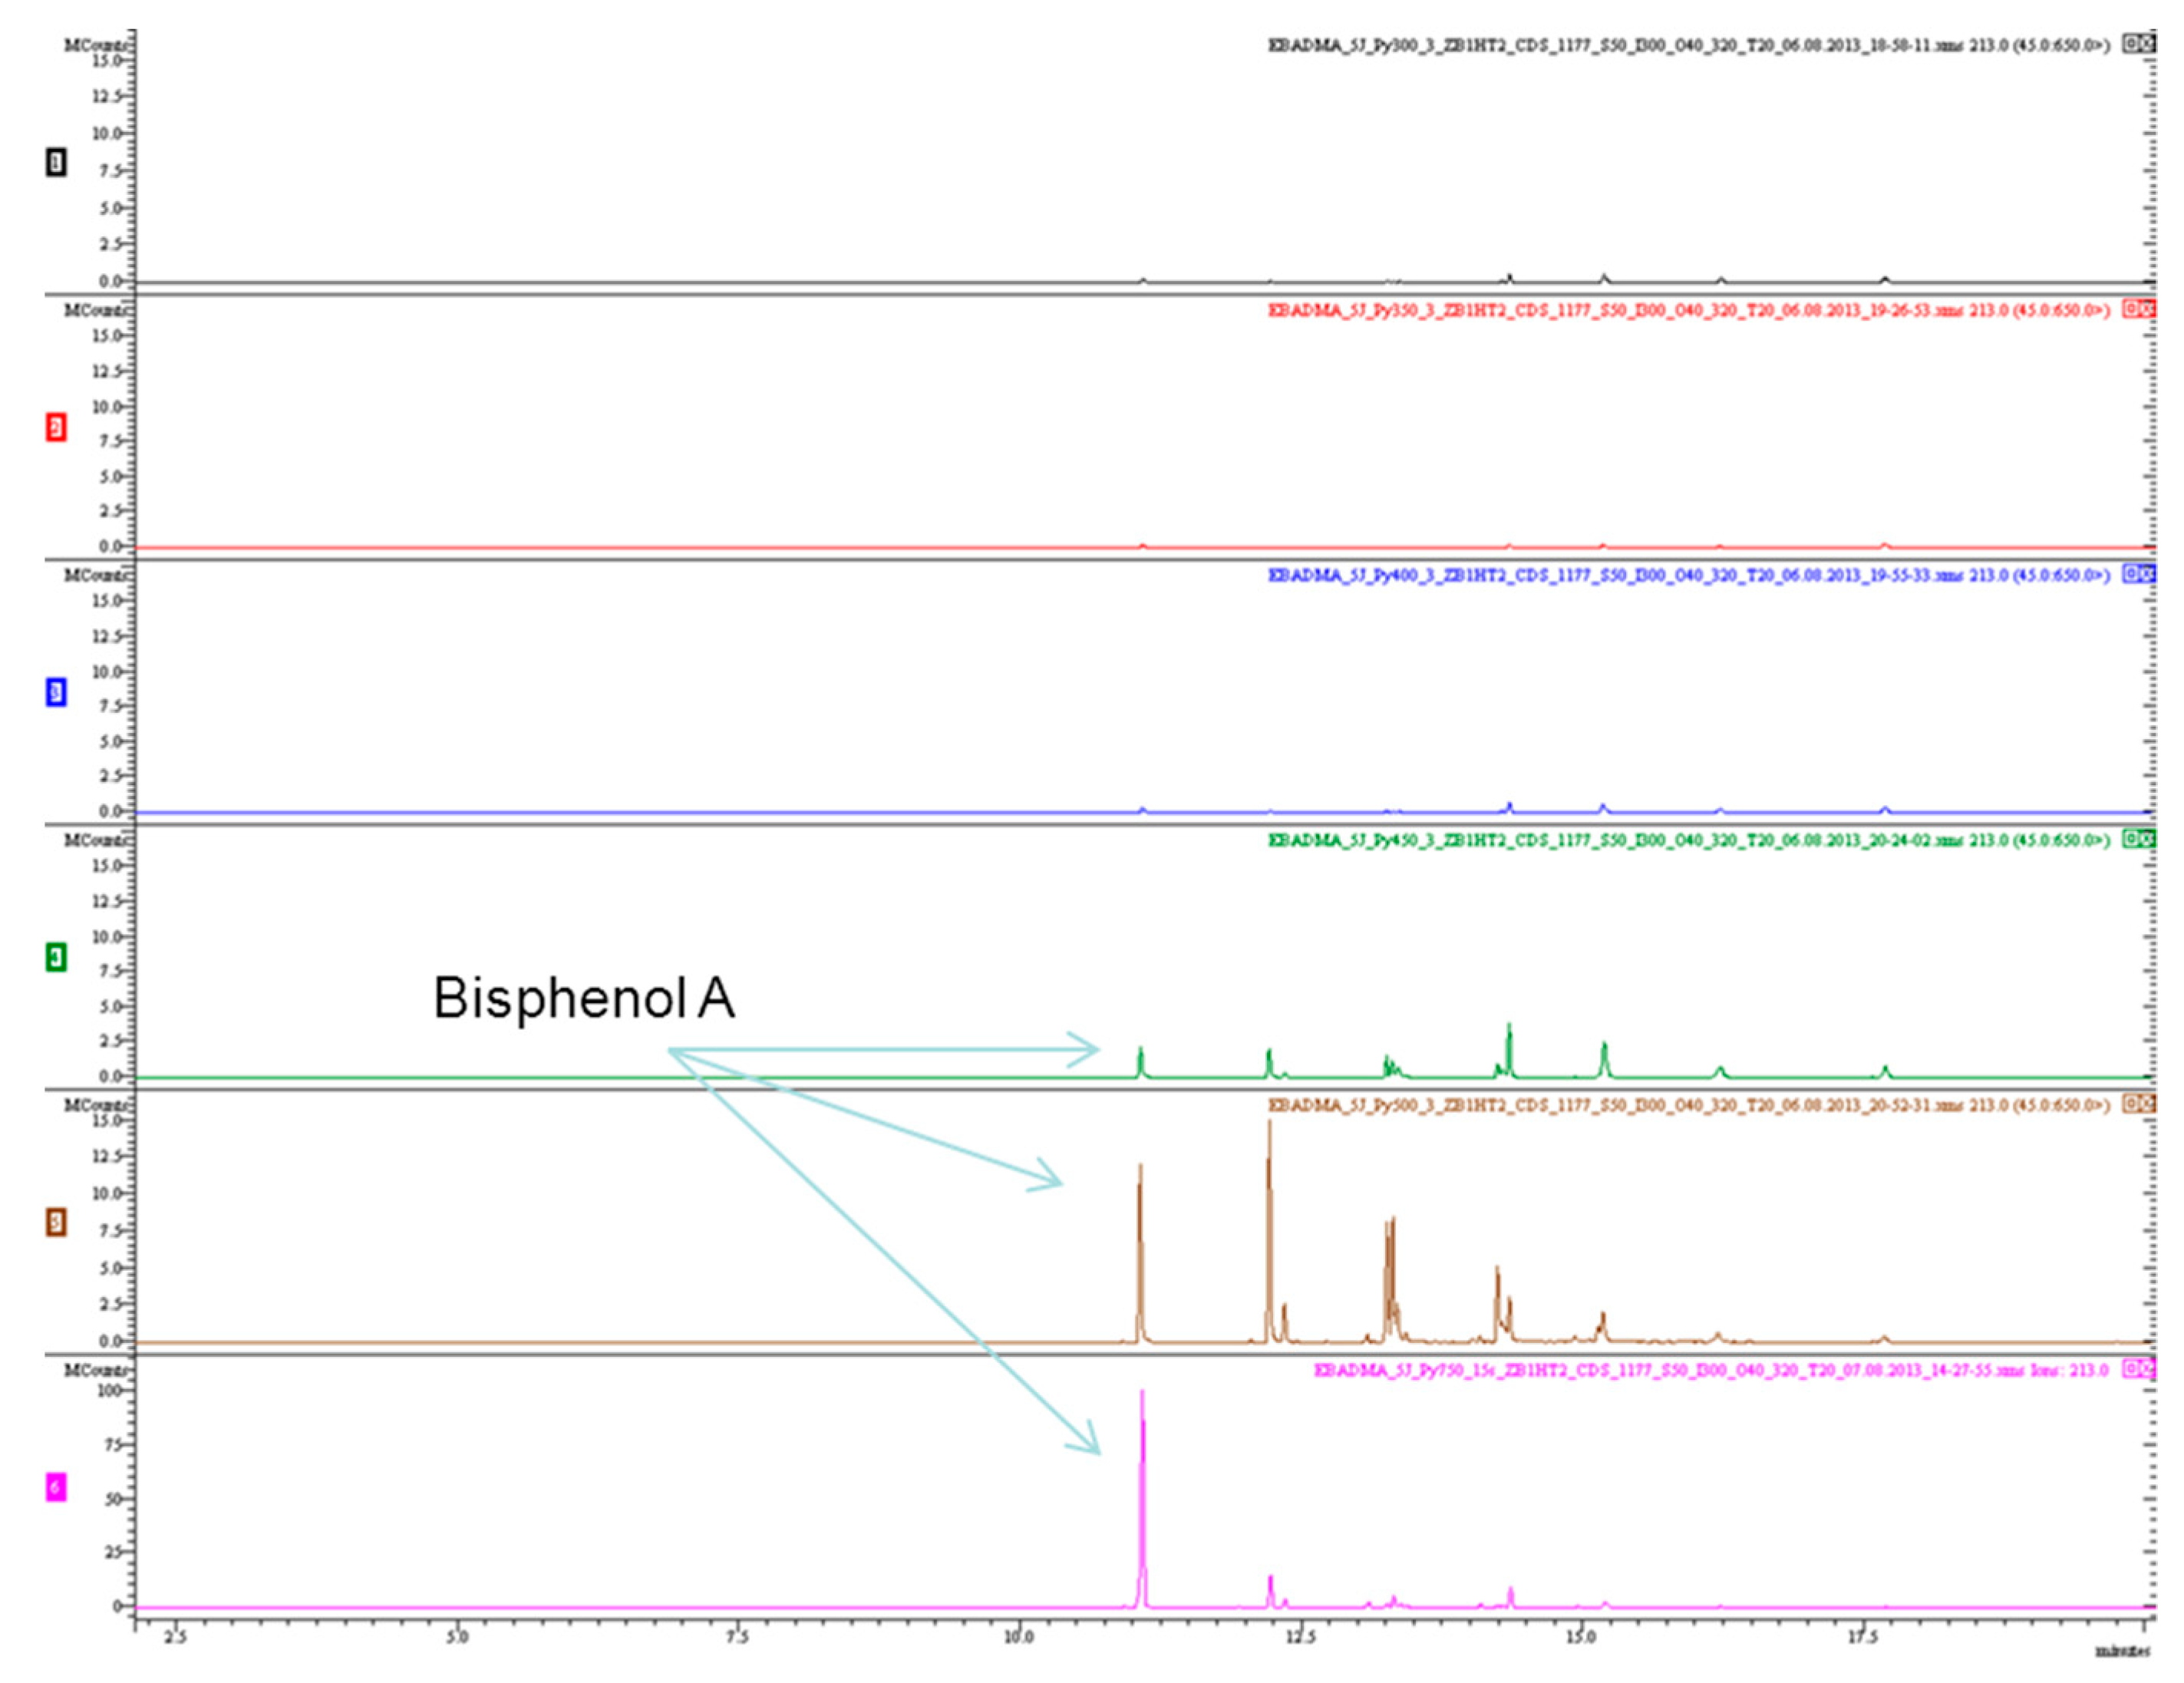The image size is (2184, 1683).
Task: Click the blue plot number 3 marker
Action: 56,693
